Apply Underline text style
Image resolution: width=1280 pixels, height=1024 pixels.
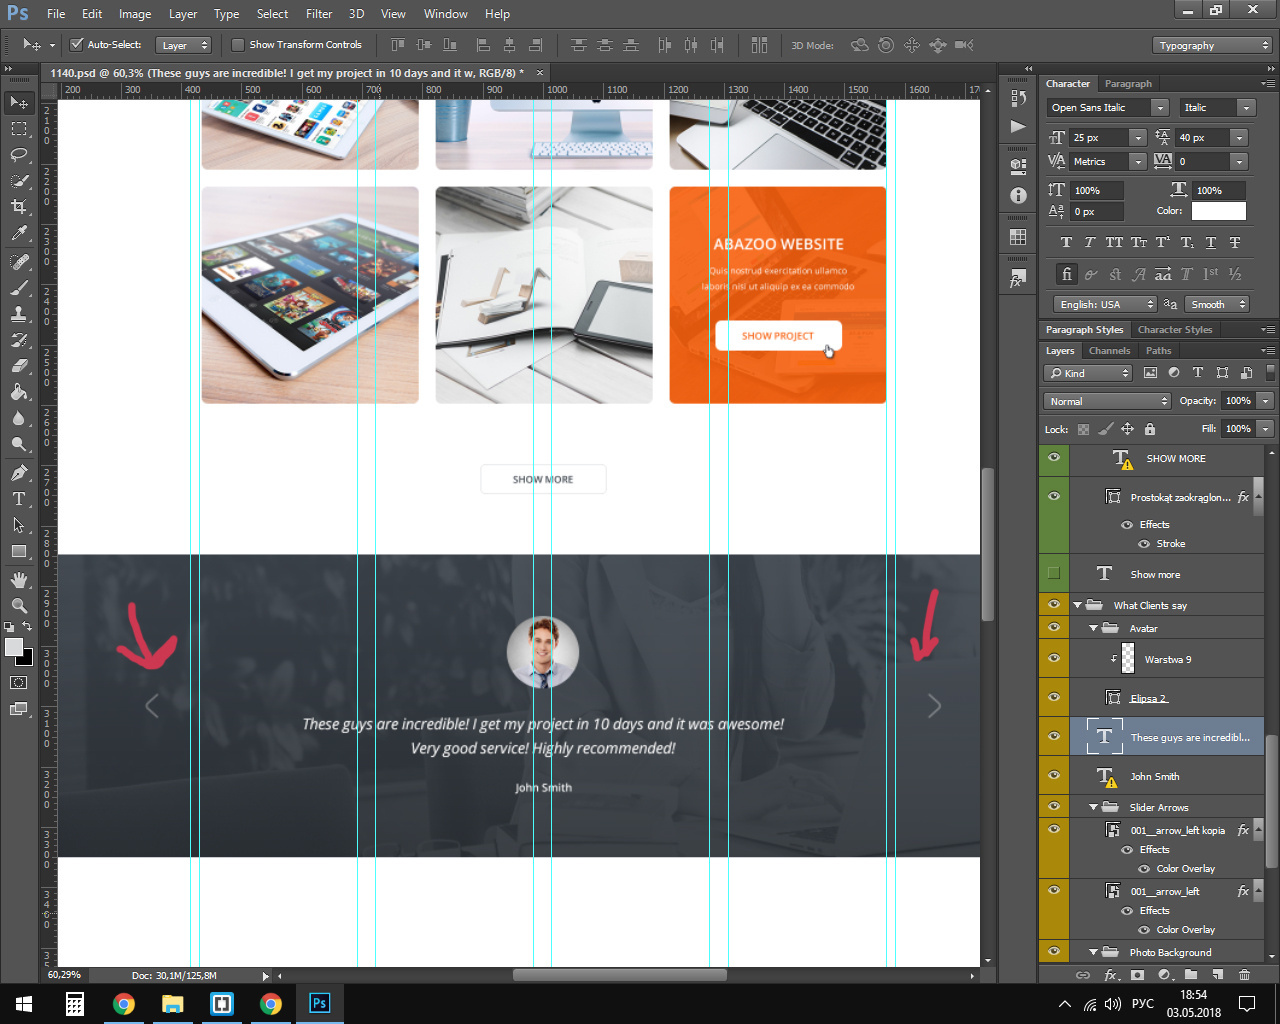(x=1211, y=242)
